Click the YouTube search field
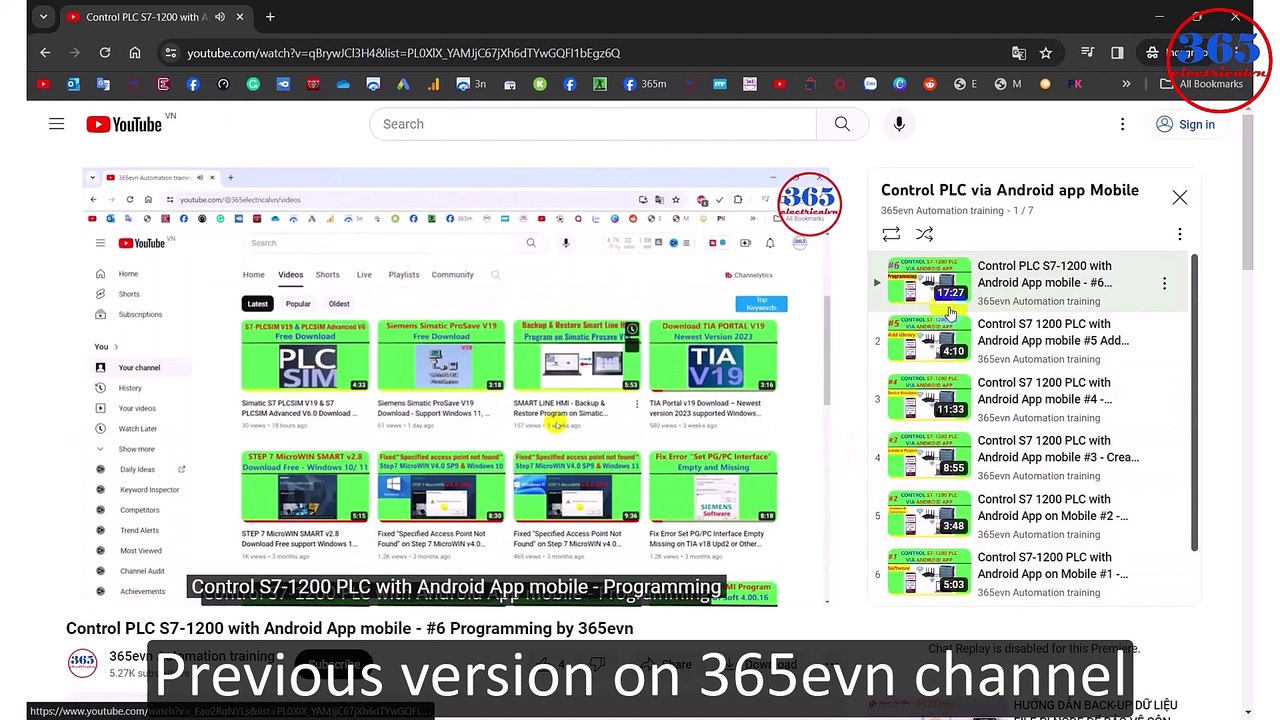The width and height of the screenshot is (1280, 720). [x=593, y=124]
